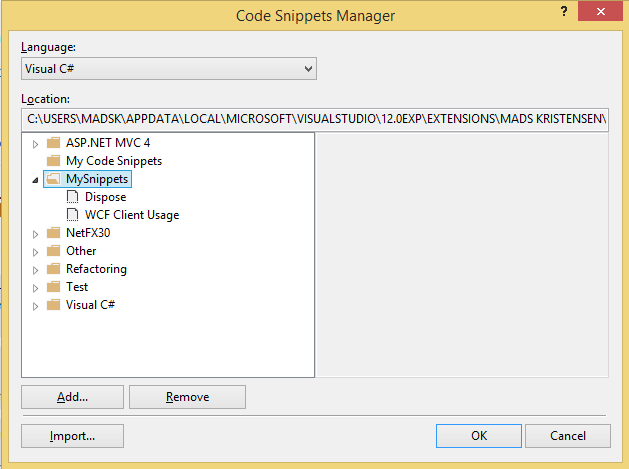Click the Remove button
Image resolution: width=629 pixels, height=469 pixels.
[187, 397]
